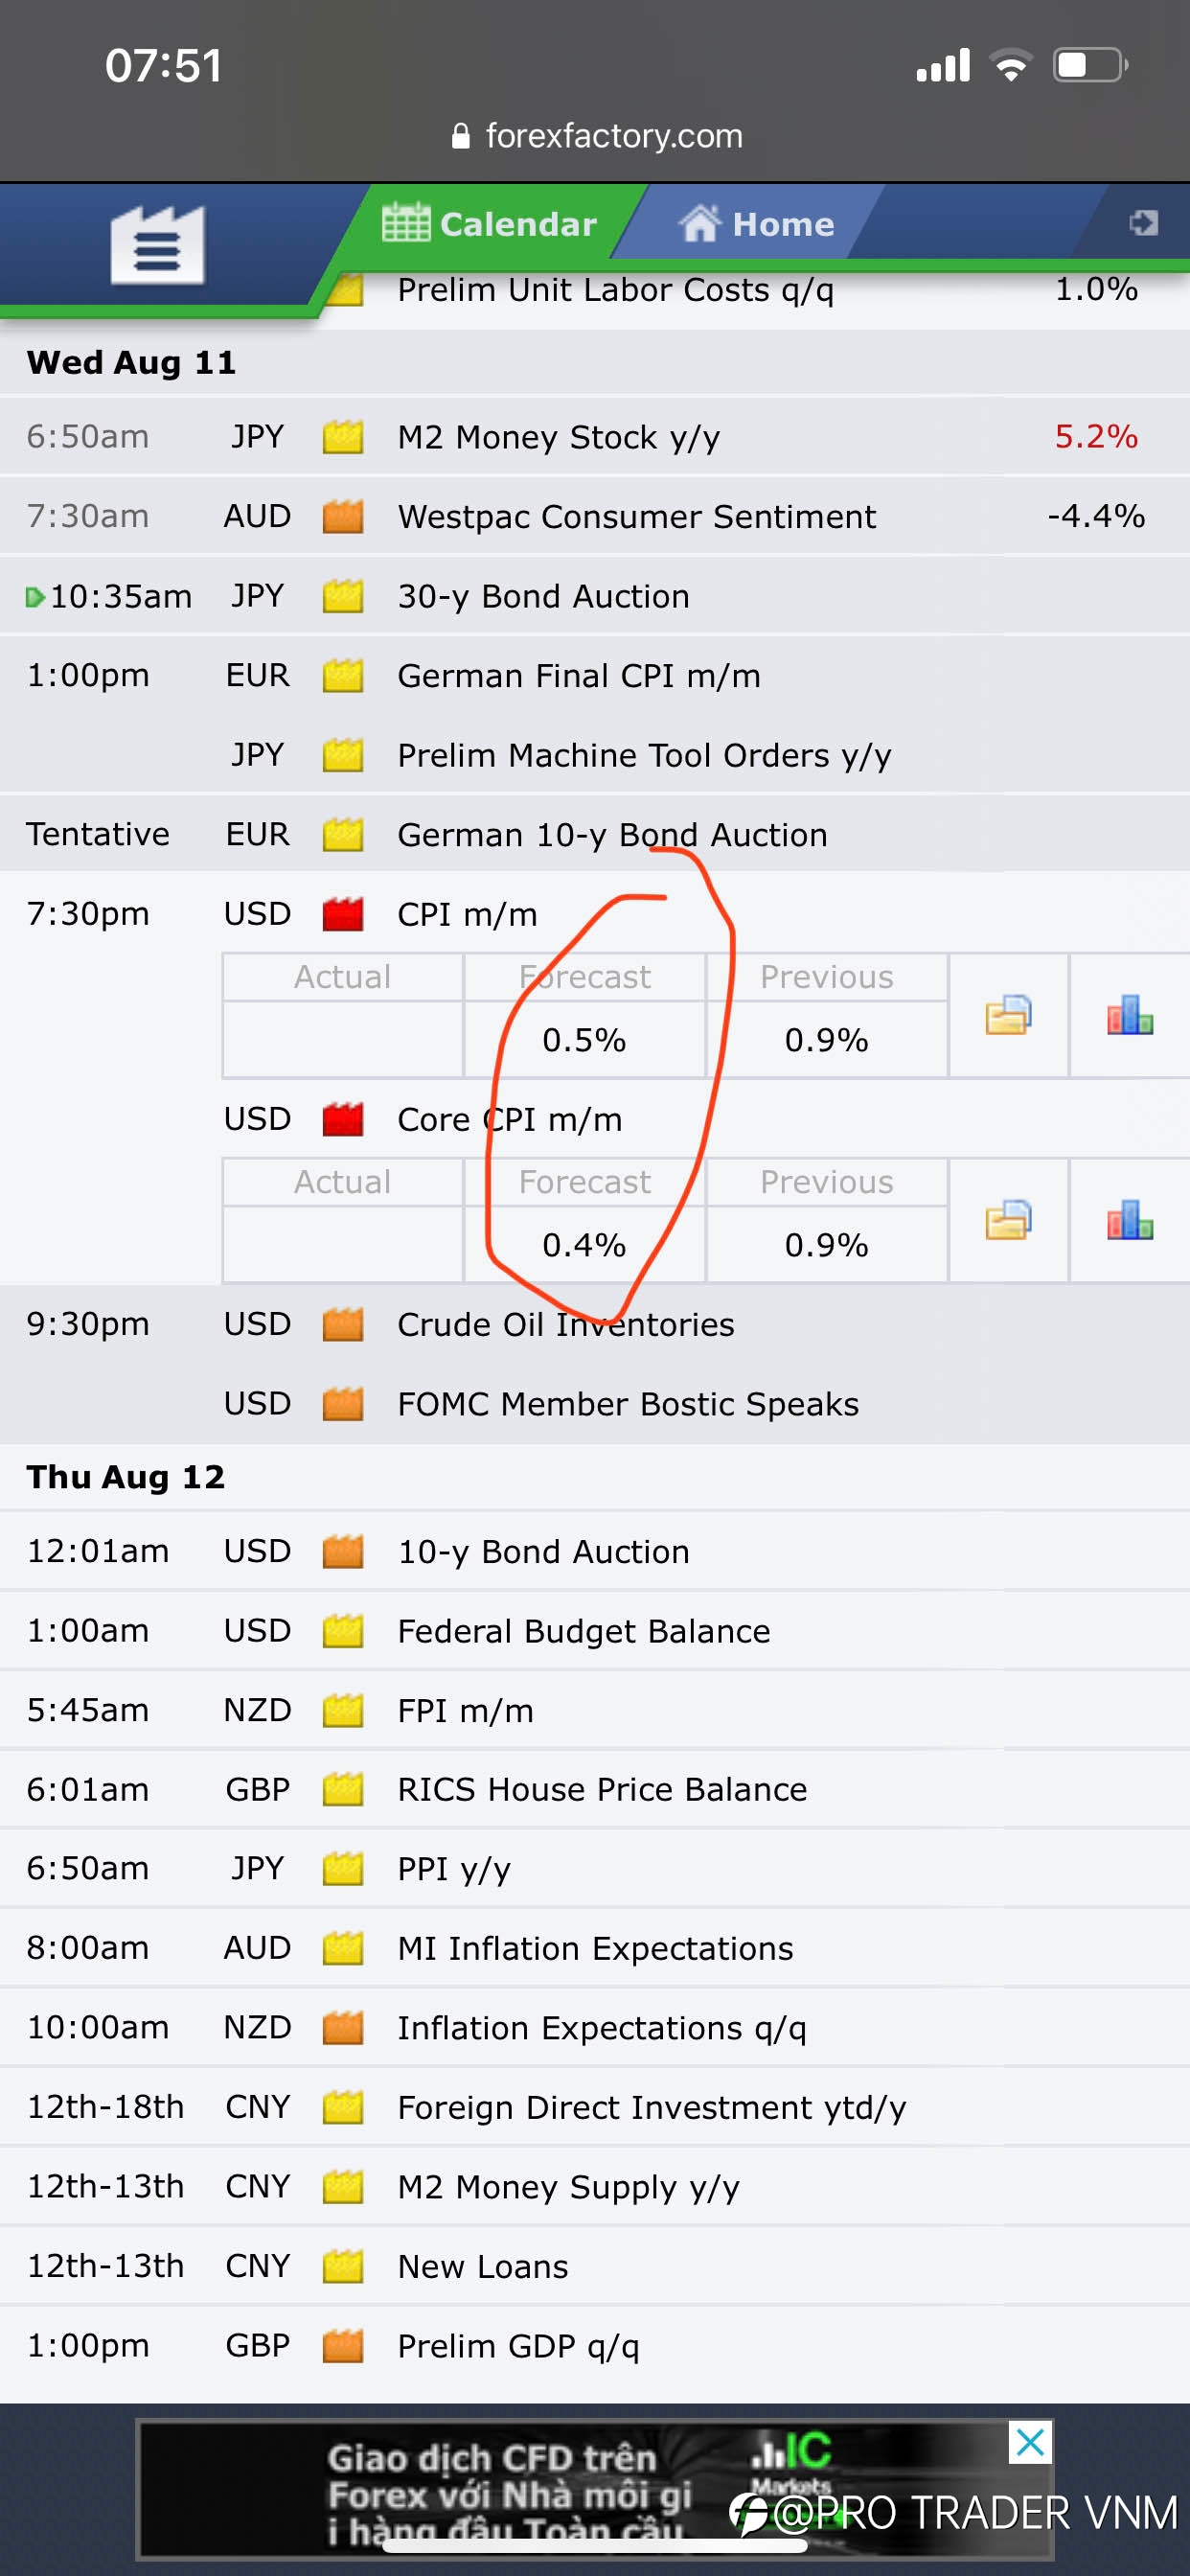Click orange impact icon for Crude Oil Inventories

click(x=342, y=1324)
